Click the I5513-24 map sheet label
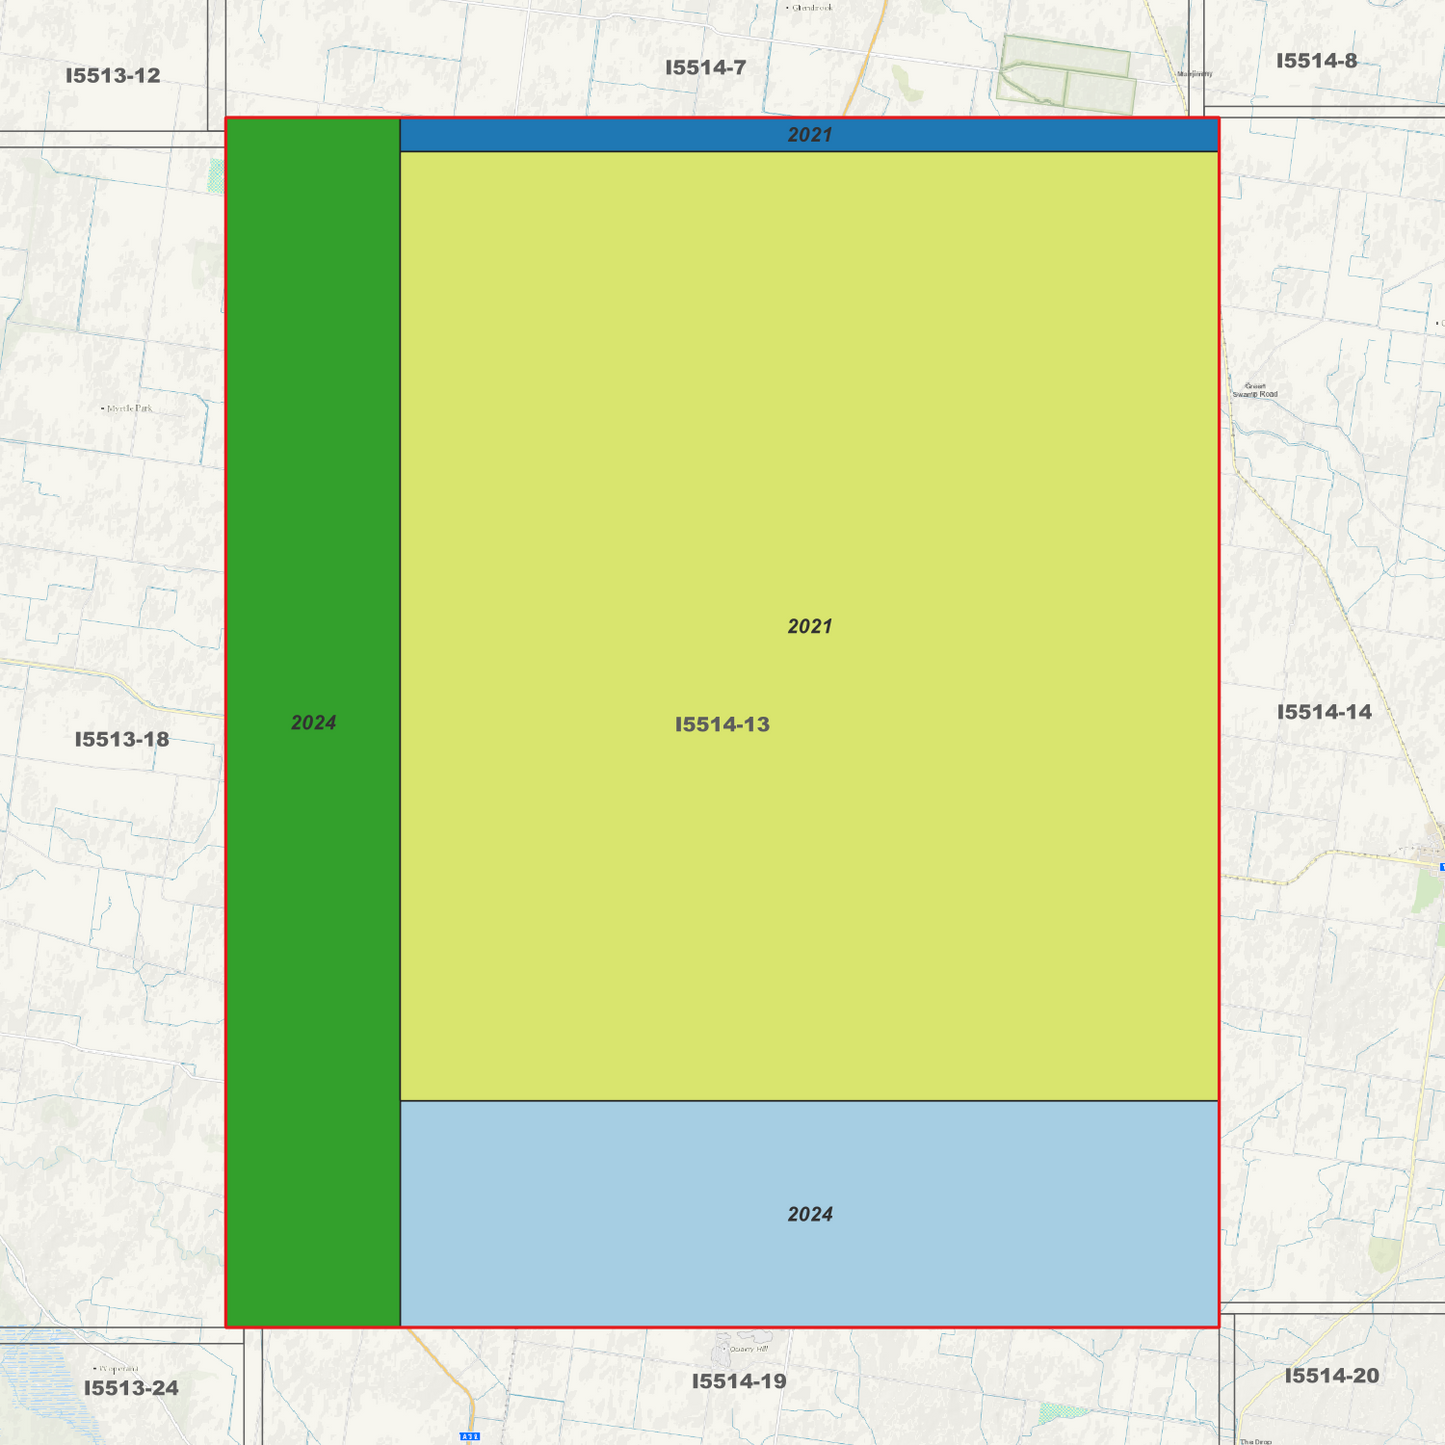This screenshot has height=1445, width=1445. point(131,1388)
